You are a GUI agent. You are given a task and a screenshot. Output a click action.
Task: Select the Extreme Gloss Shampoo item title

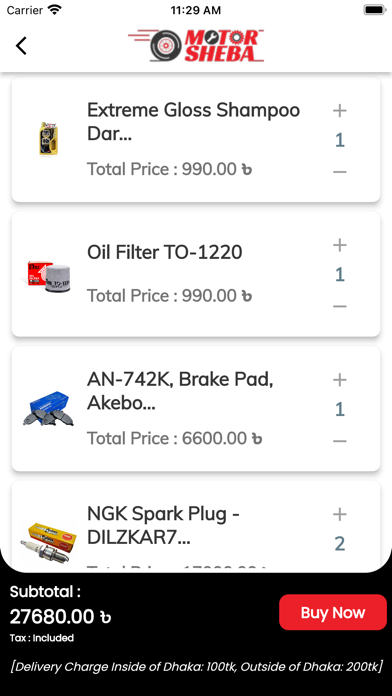click(194, 122)
